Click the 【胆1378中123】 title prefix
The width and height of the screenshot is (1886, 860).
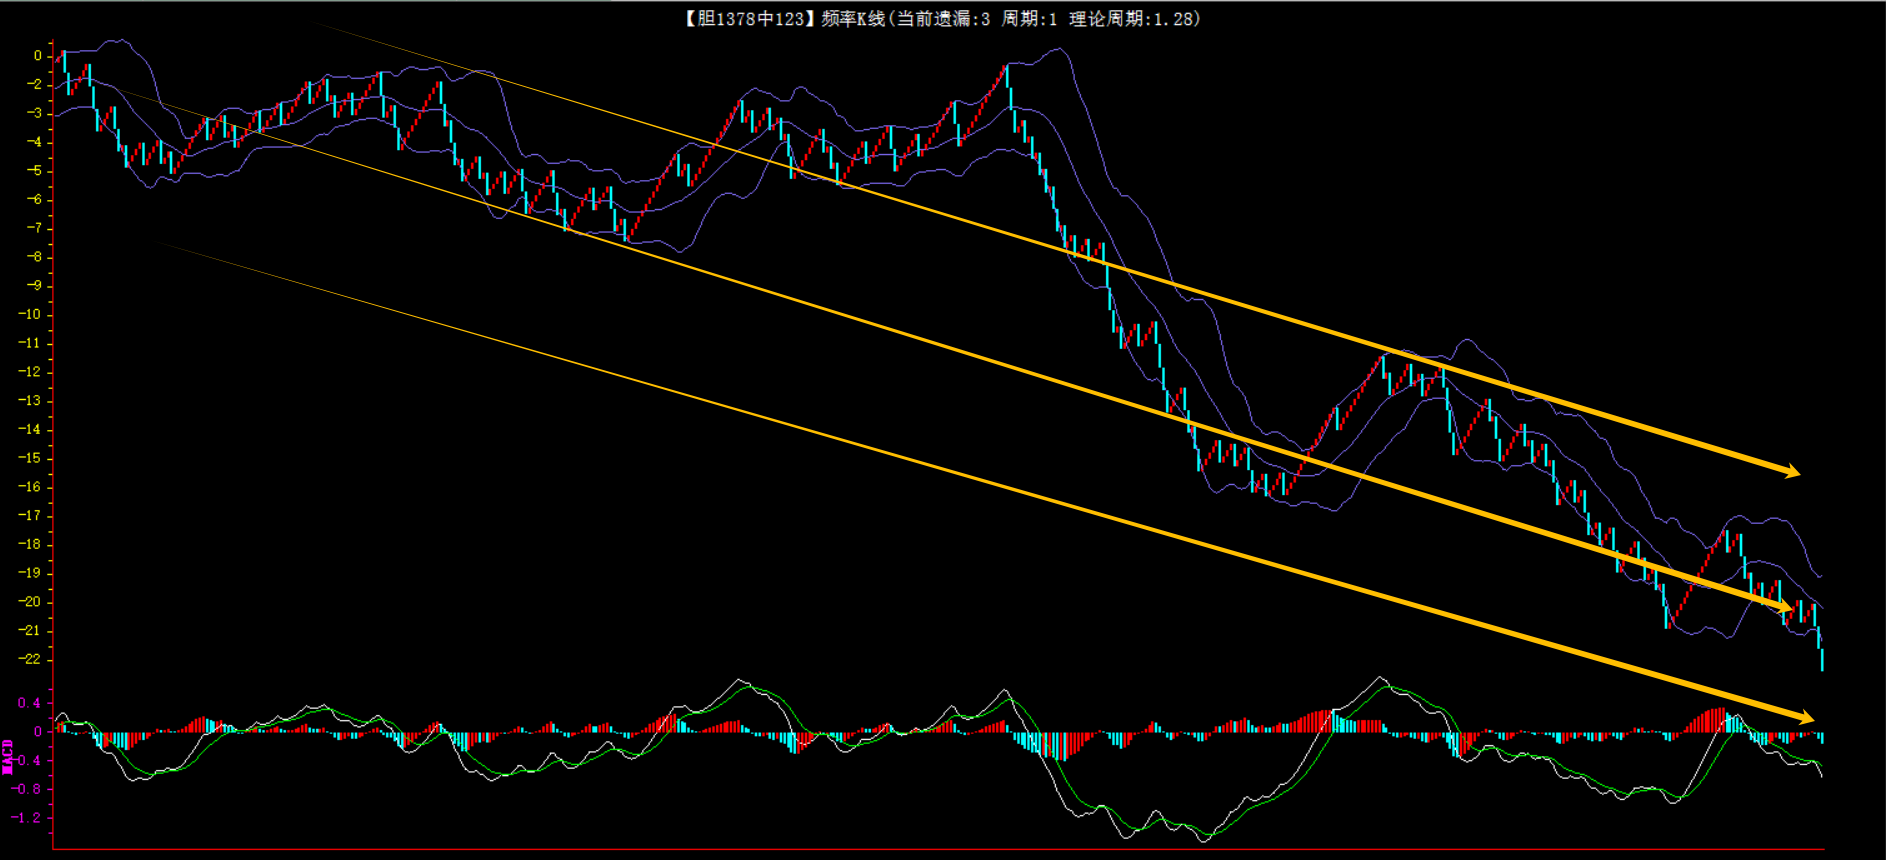[x=750, y=19]
